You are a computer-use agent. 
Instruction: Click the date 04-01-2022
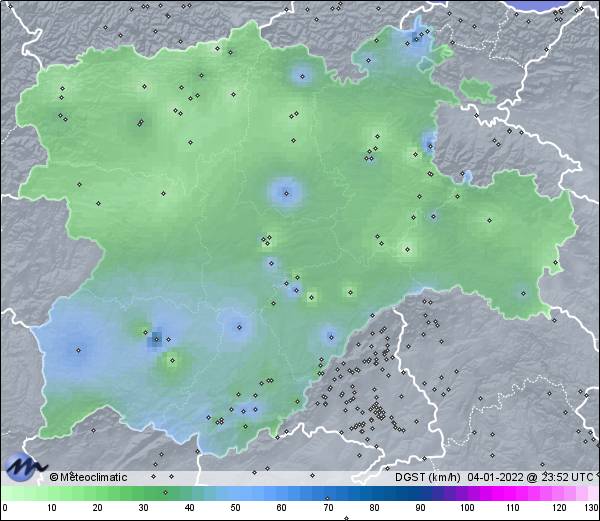495,477
